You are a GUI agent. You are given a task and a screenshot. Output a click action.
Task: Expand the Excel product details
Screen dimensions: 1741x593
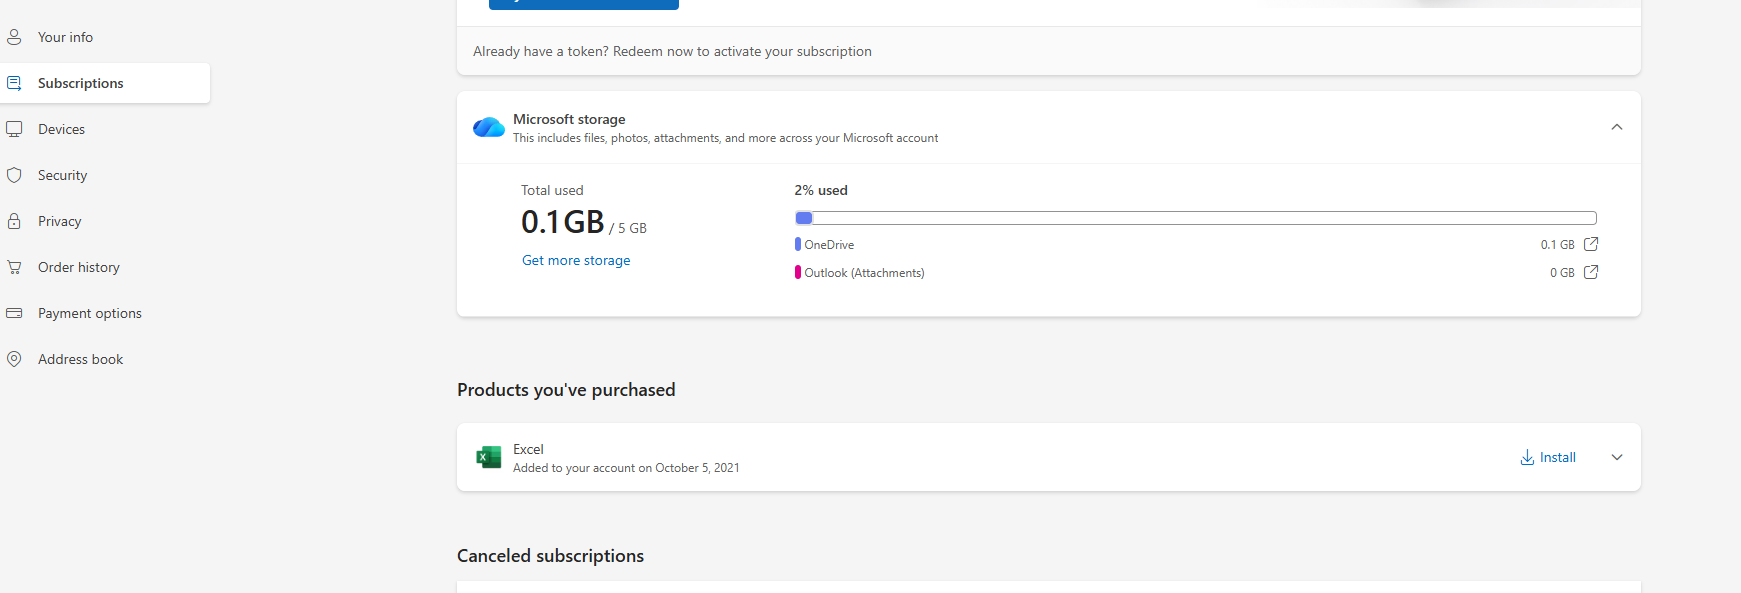point(1617,457)
